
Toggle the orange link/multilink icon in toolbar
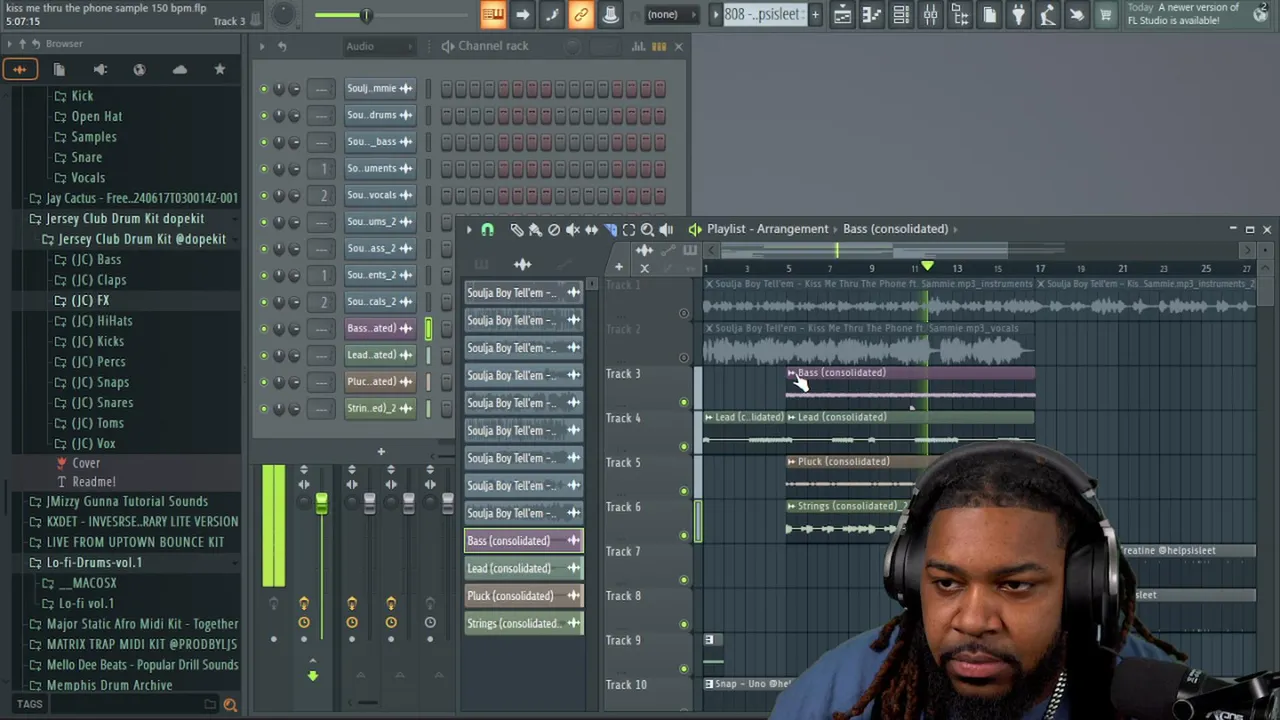(580, 15)
